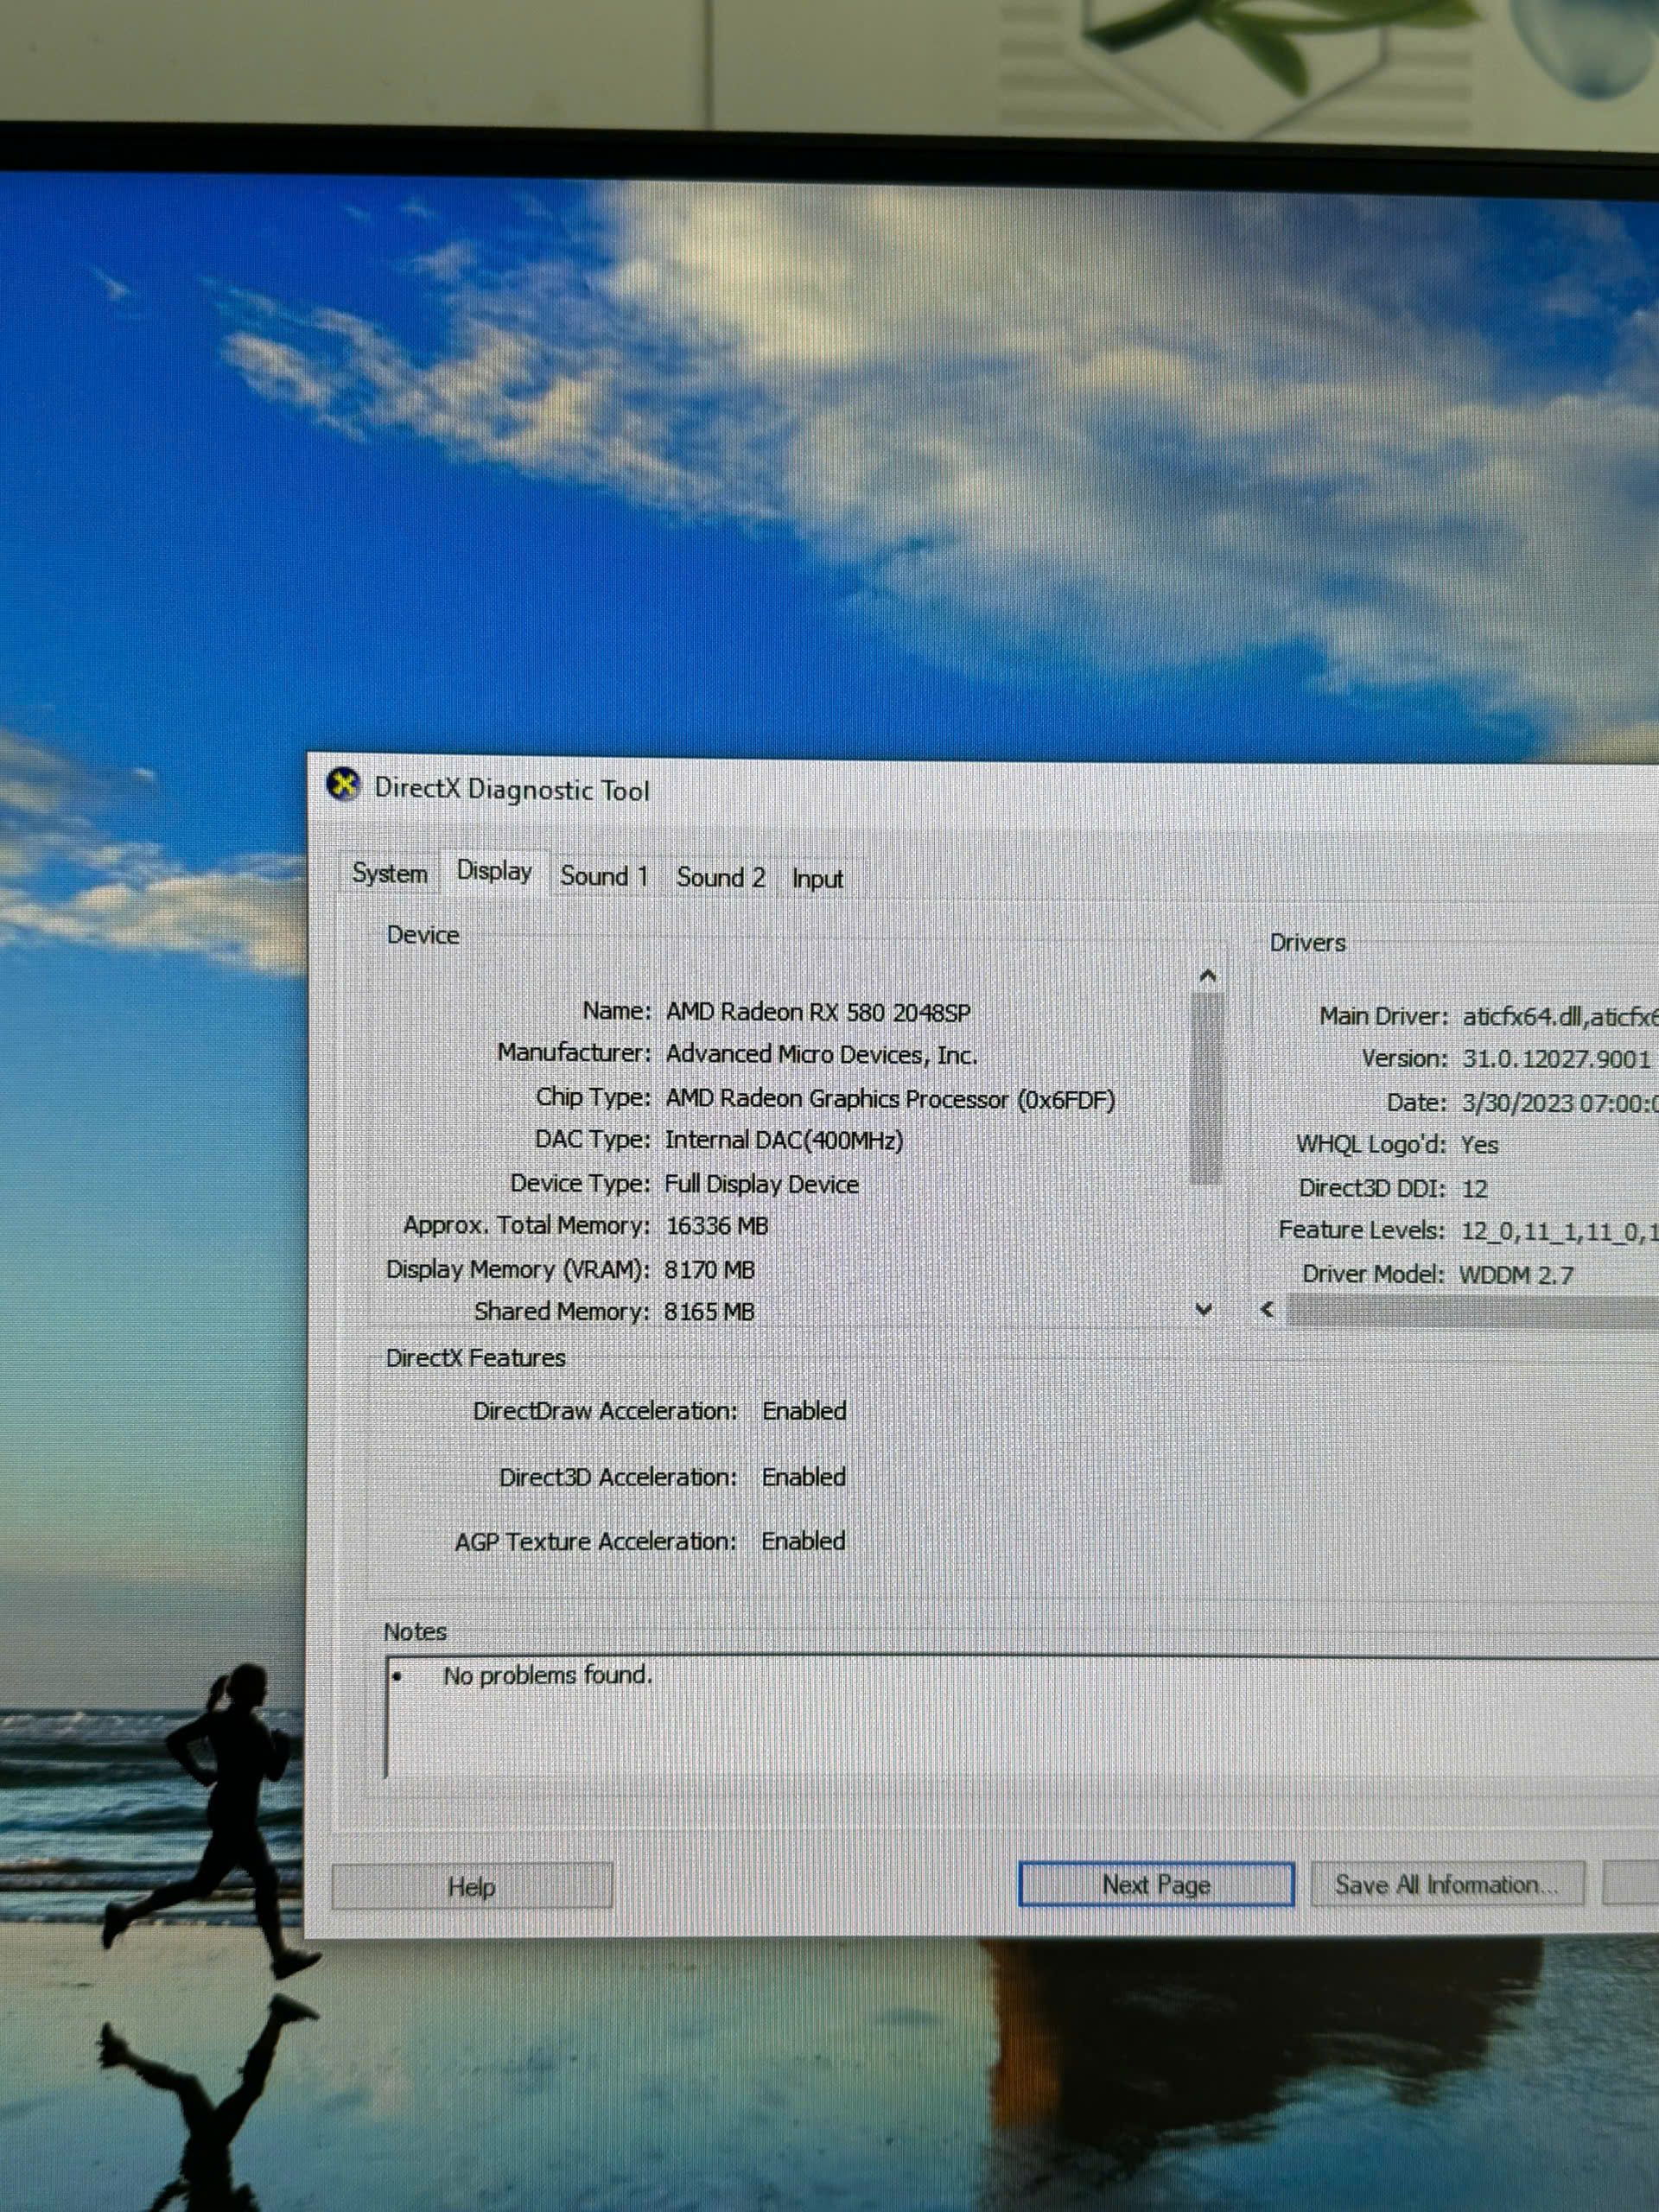Click the Direct3D DDI 12 value
This screenshot has height=2212, width=1659.
point(1474,1189)
